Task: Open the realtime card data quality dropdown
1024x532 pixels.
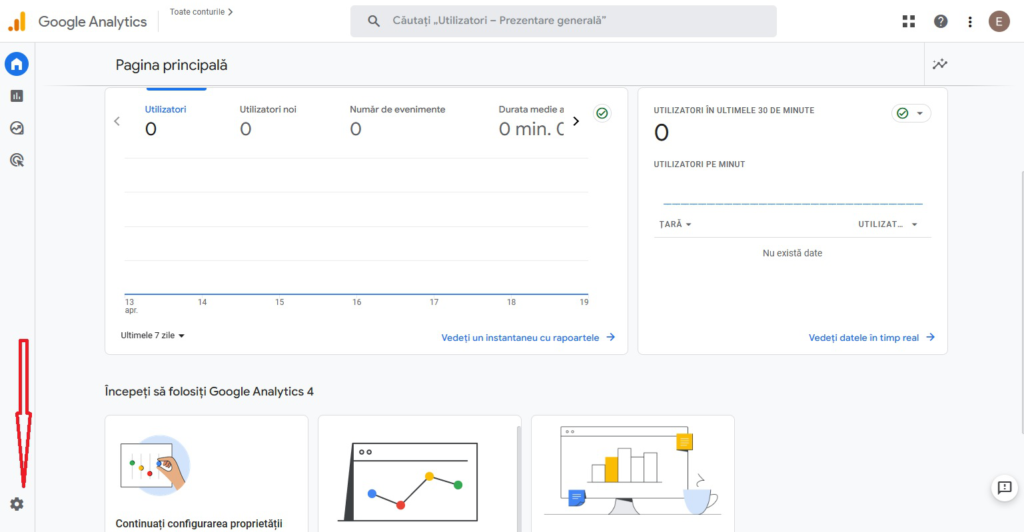Action: 911,113
